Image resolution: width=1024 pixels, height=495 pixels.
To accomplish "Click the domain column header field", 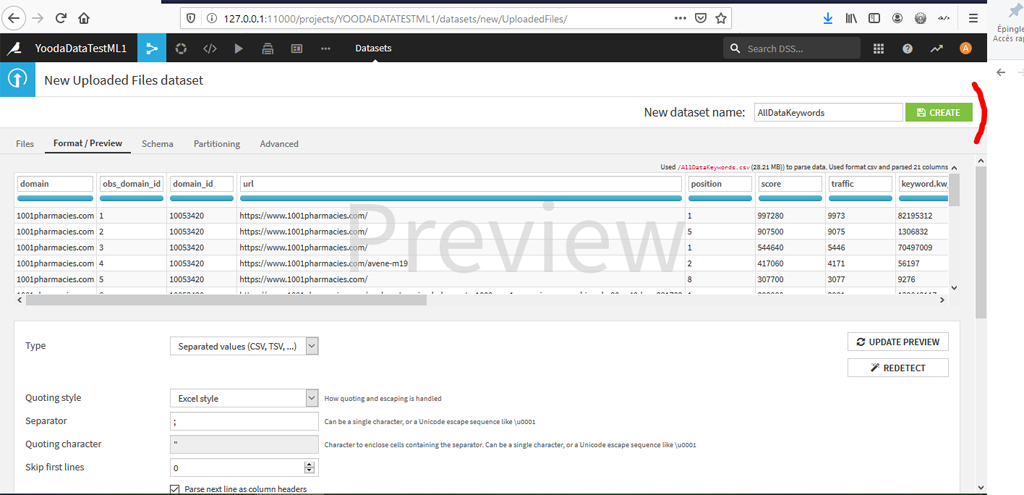I will (55, 184).
